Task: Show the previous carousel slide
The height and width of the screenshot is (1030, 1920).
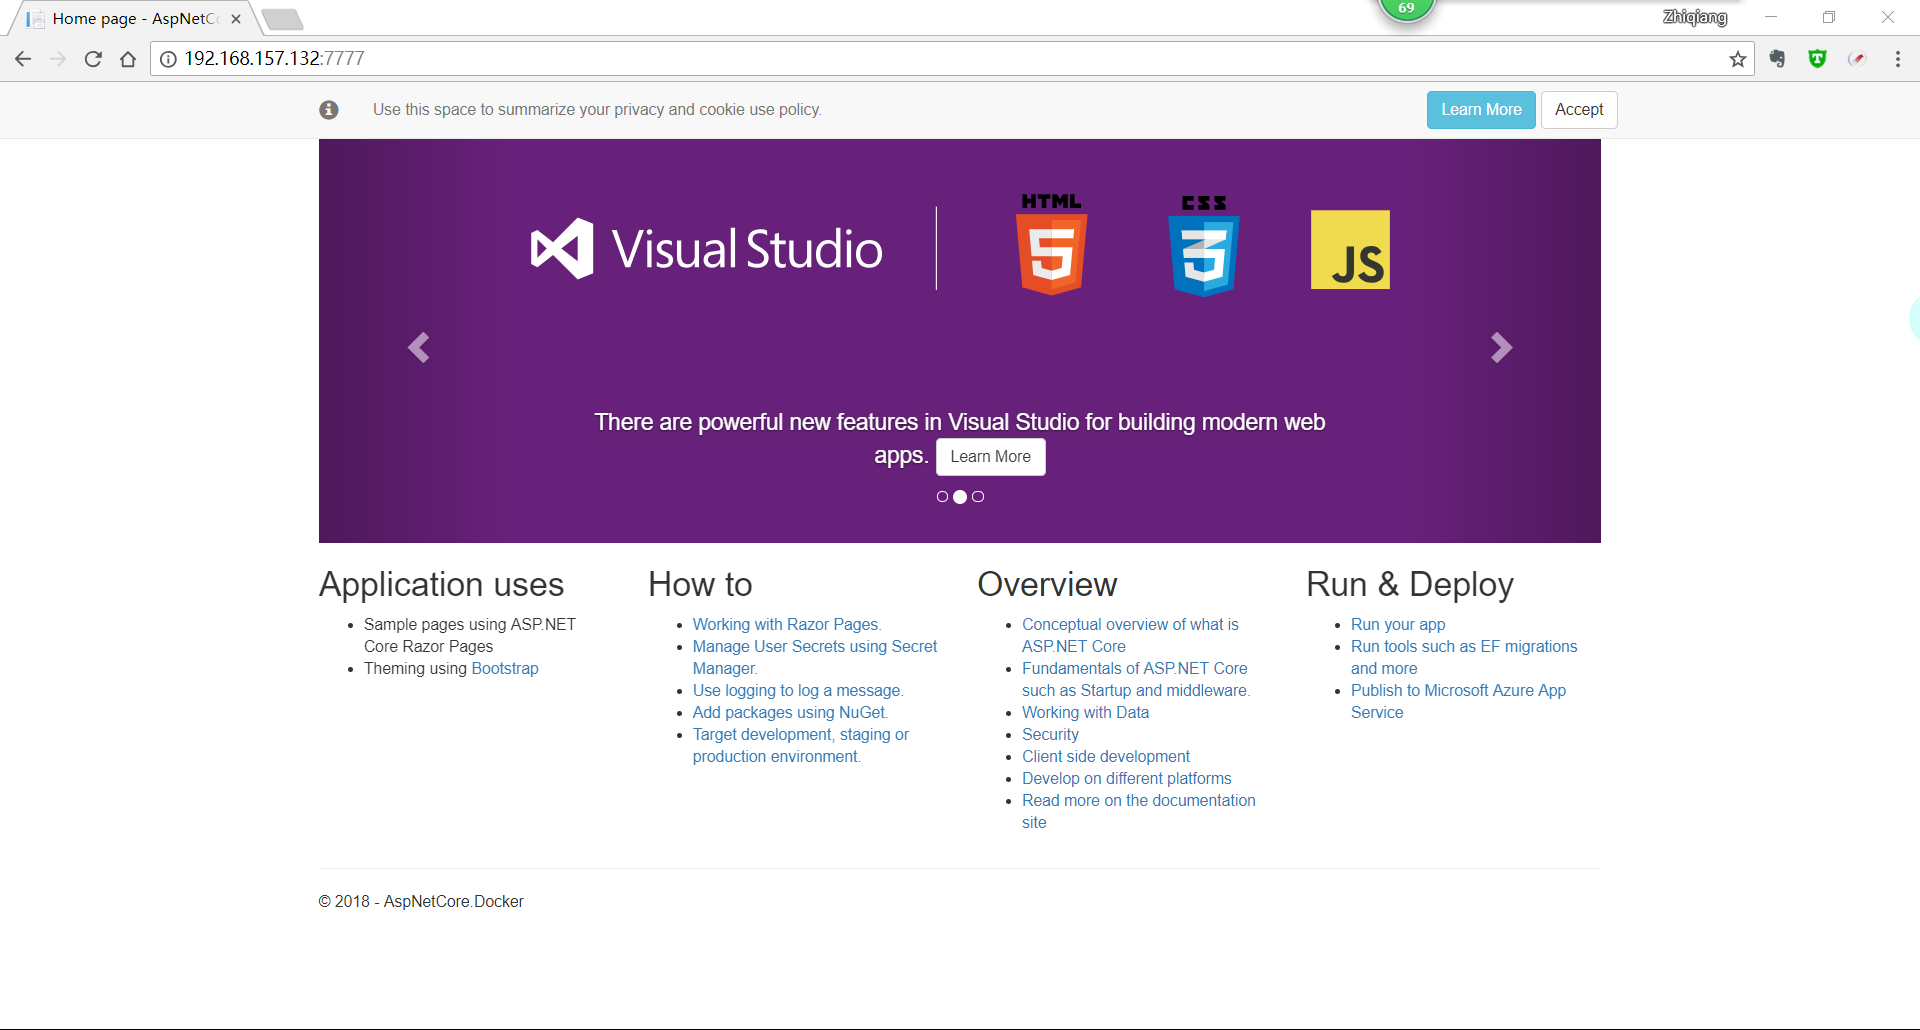Action: tap(419, 348)
